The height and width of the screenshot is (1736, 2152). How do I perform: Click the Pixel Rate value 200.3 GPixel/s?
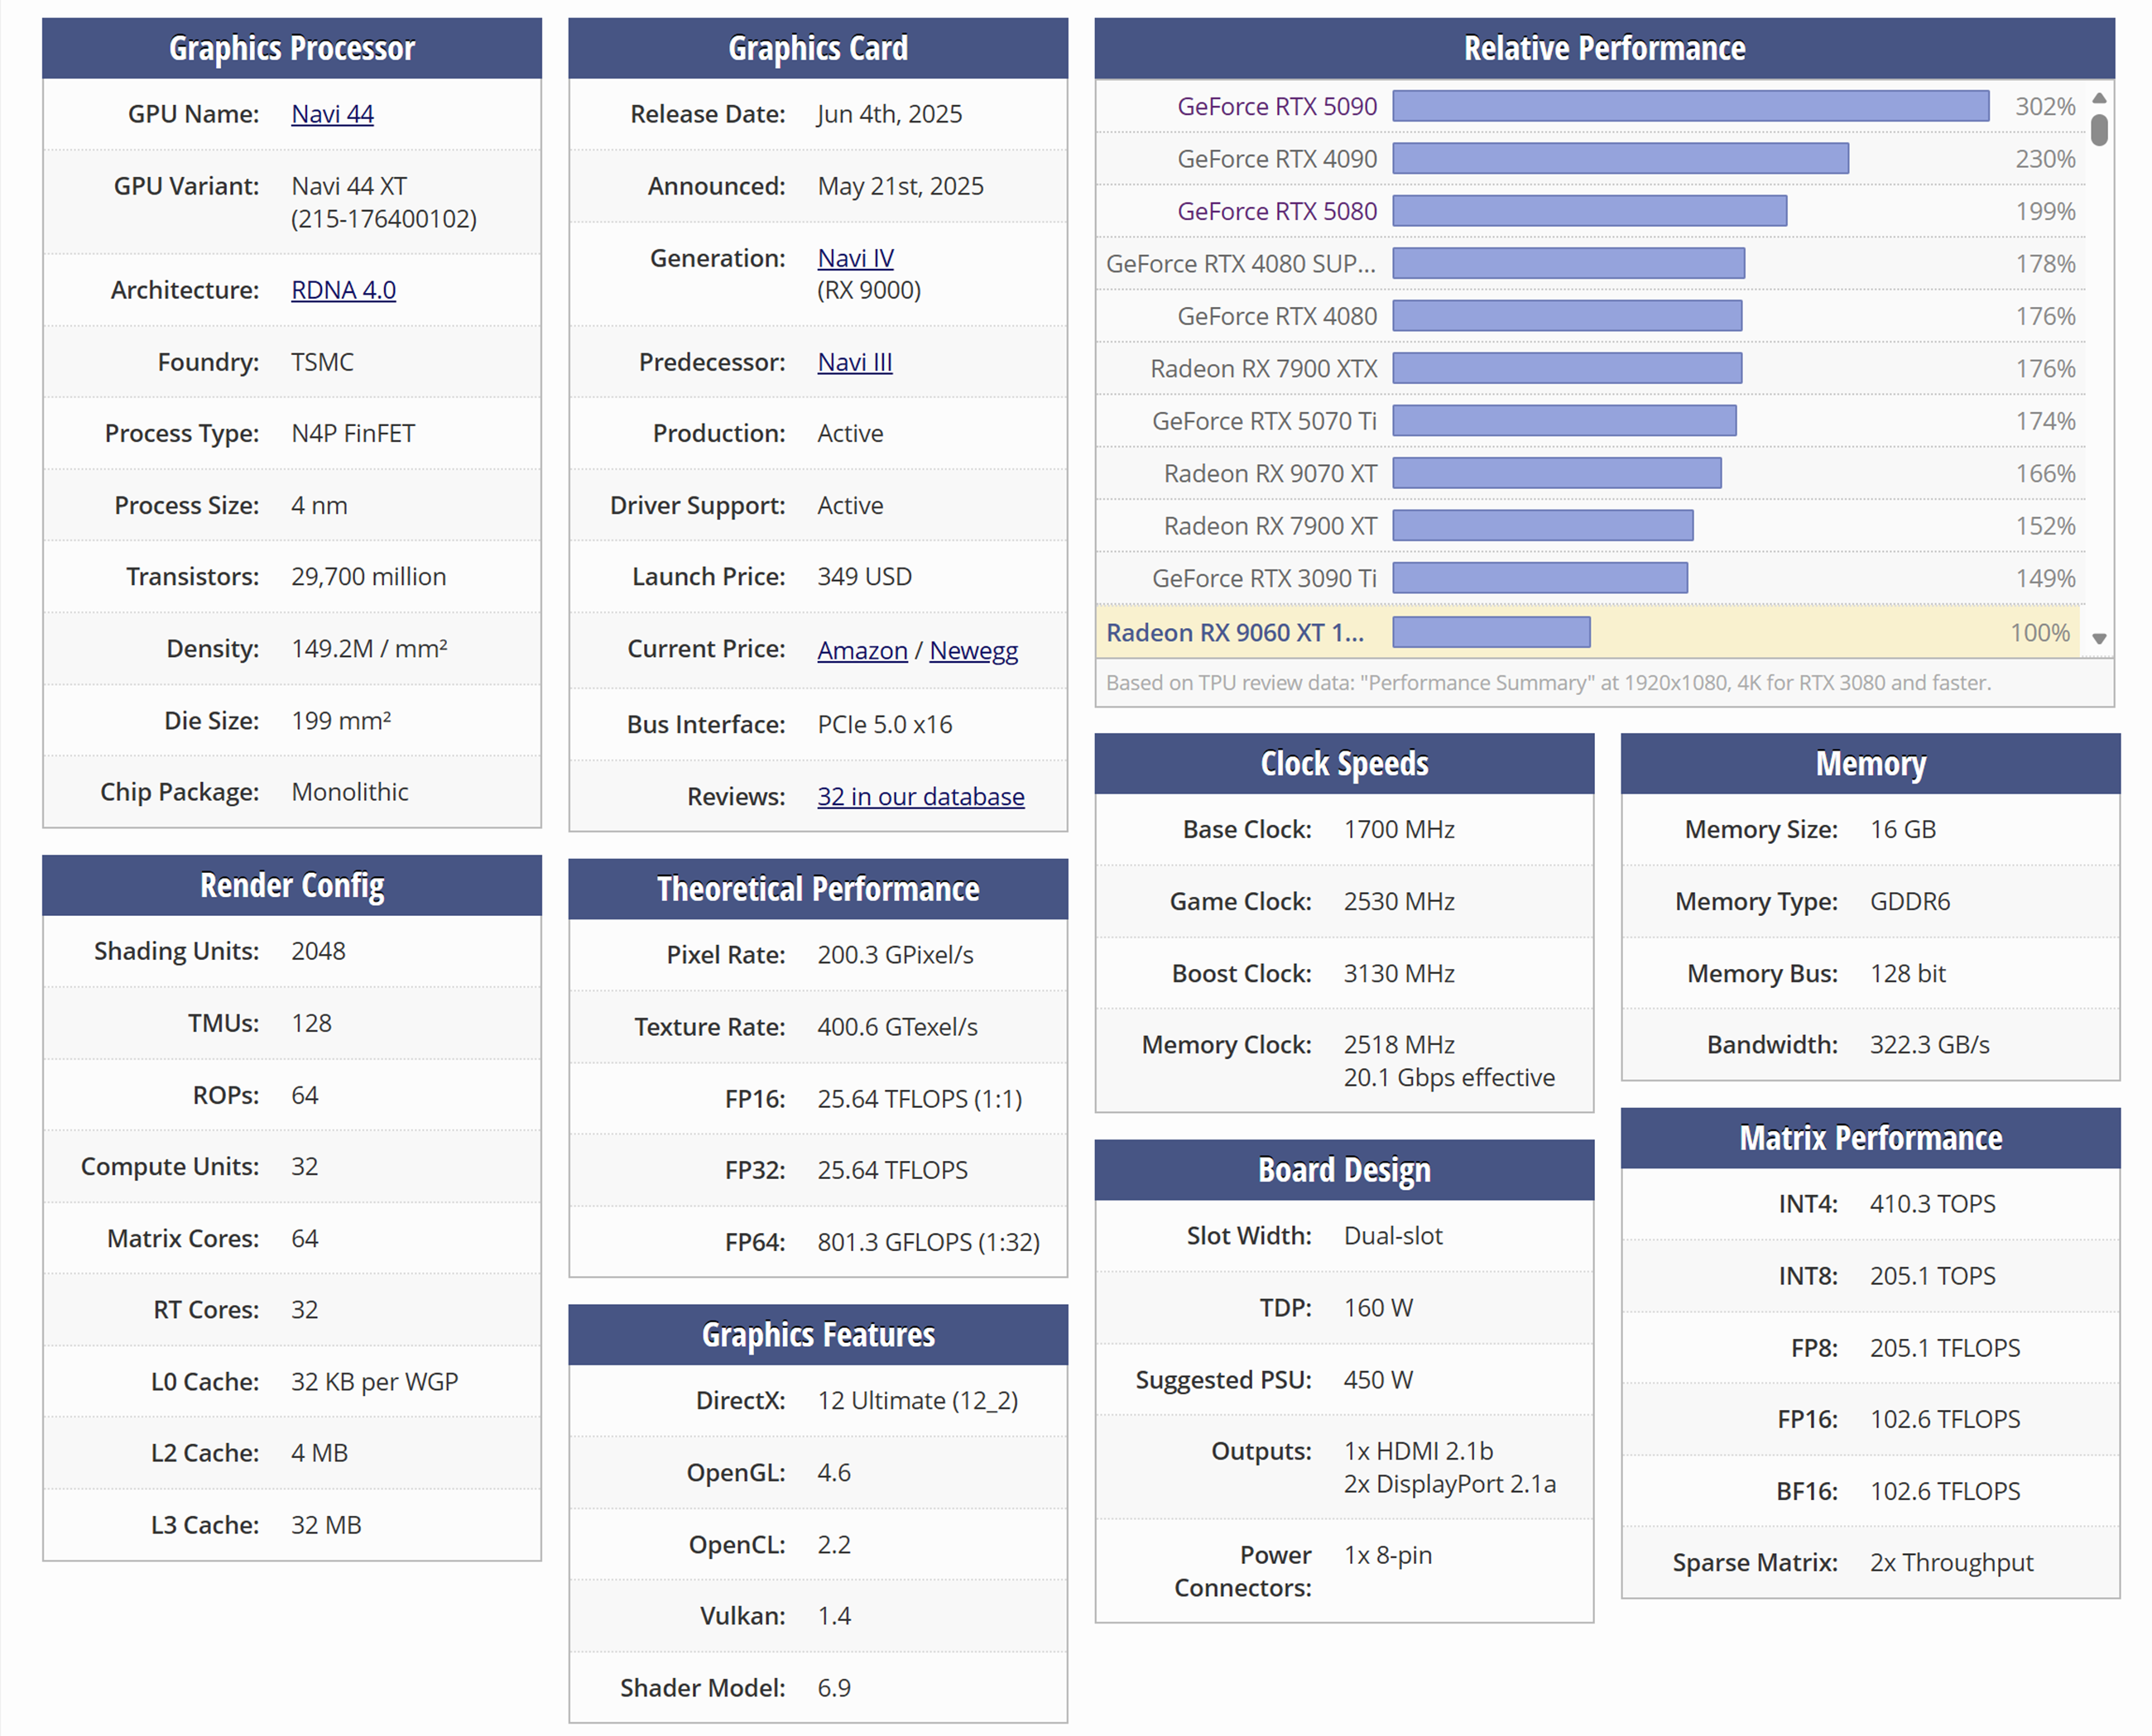coord(895,955)
